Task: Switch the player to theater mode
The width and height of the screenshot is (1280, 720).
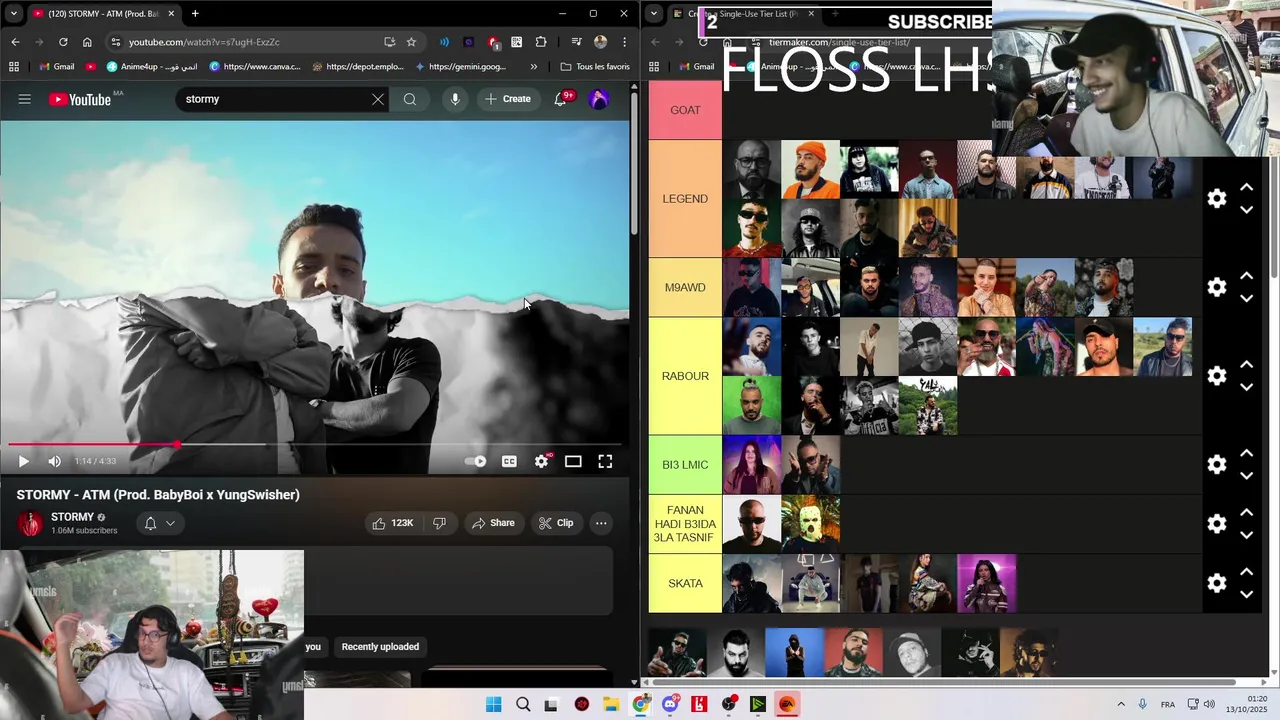Action: (573, 461)
